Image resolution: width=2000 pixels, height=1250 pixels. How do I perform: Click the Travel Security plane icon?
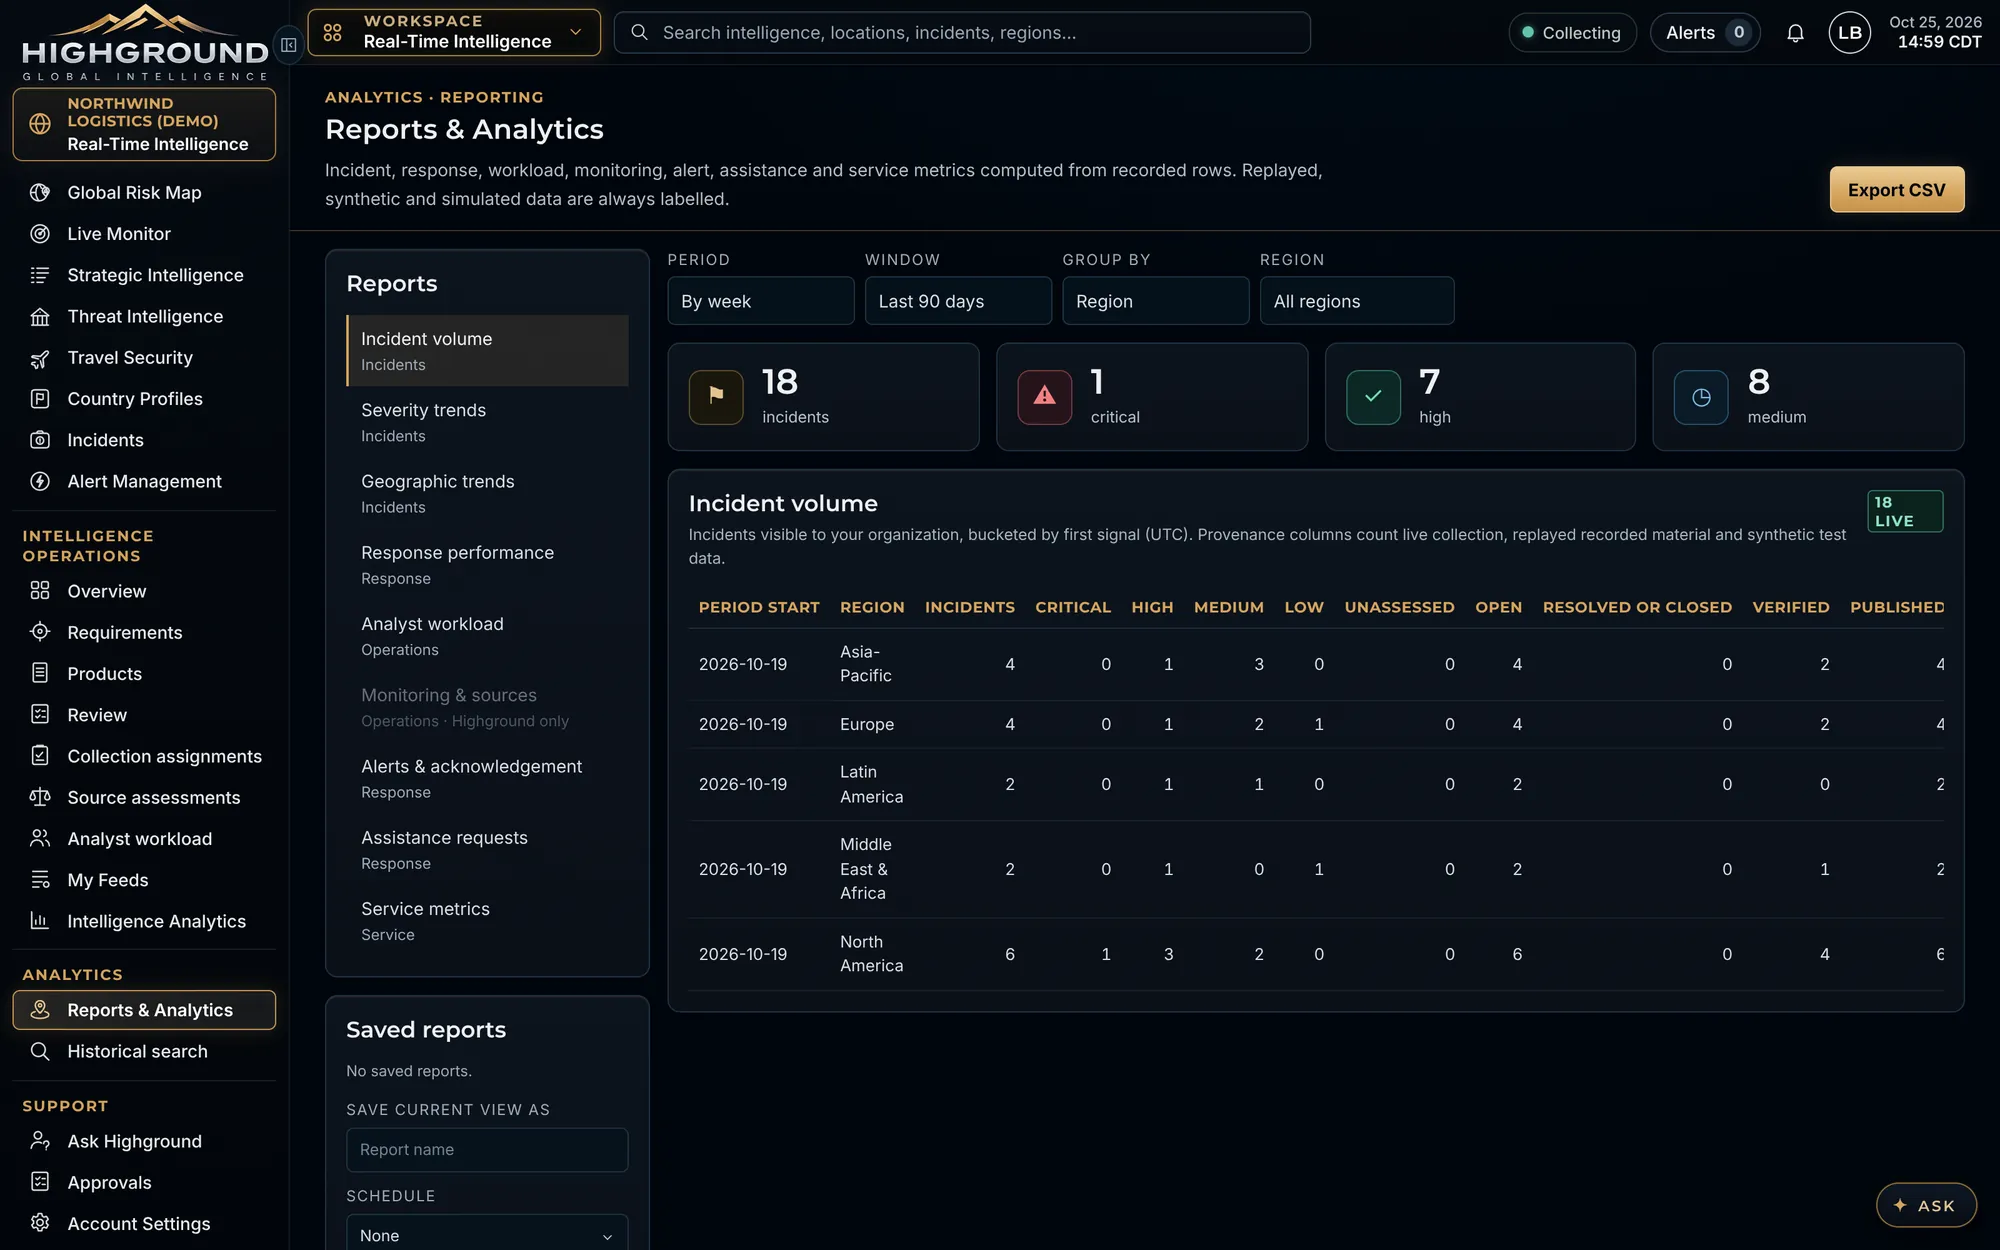pos(40,358)
